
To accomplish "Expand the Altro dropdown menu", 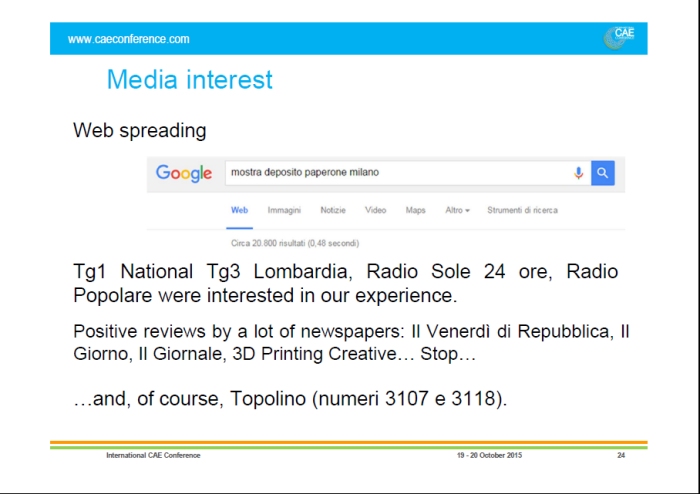I will [457, 210].
